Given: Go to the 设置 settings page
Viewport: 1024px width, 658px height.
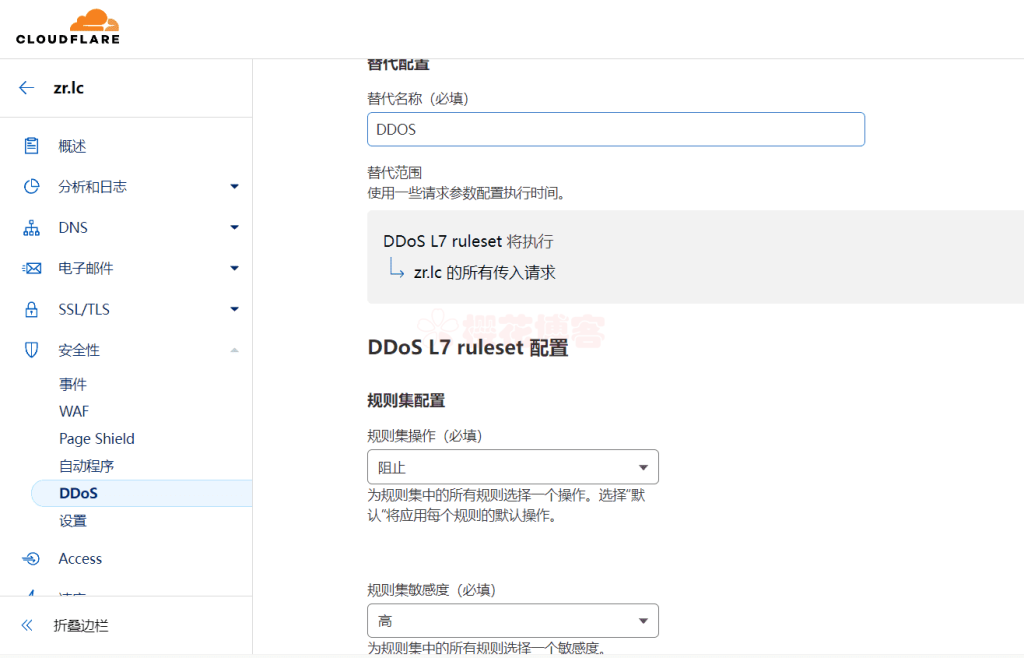Looking at the screenshot, I should click(74, 520).
